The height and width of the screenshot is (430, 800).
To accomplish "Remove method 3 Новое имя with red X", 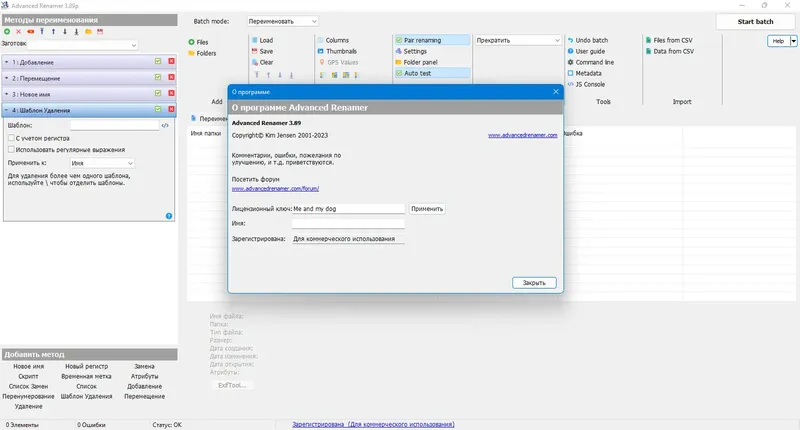I will pyautogui.click(x=171, y=93).
